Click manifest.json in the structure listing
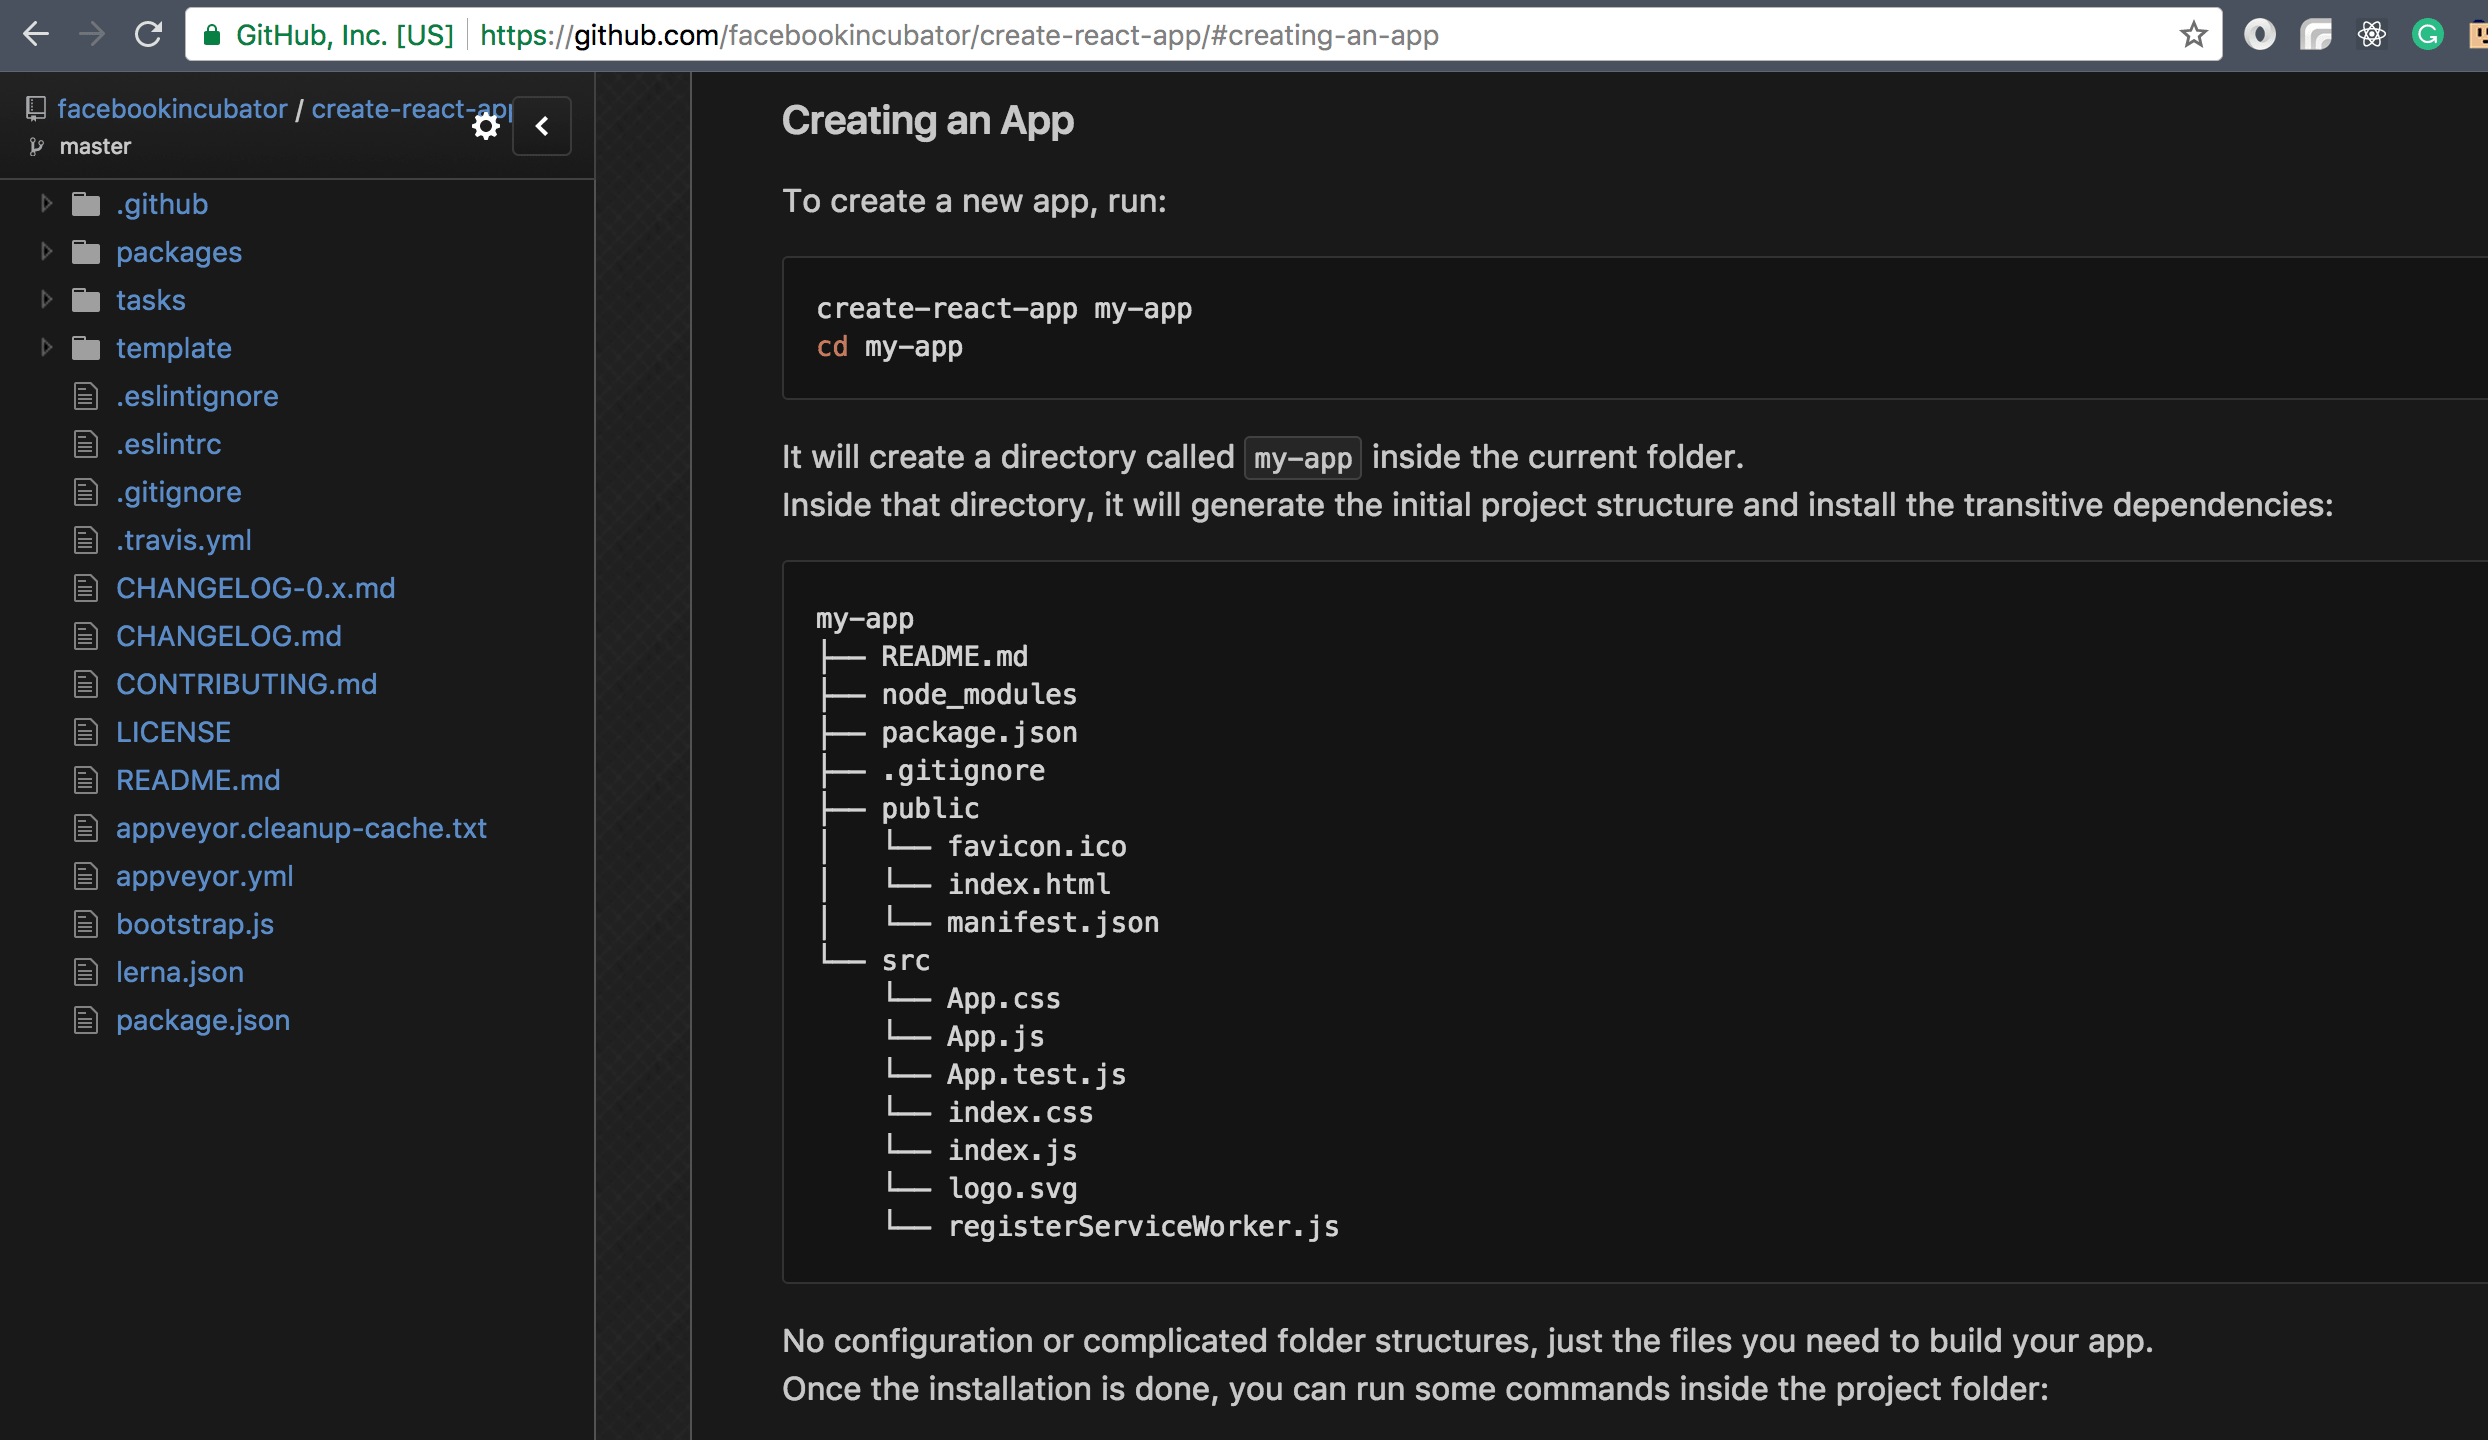This screenshot has height=1440, width=2488. pyautogui.click(x=1053, y=923)
